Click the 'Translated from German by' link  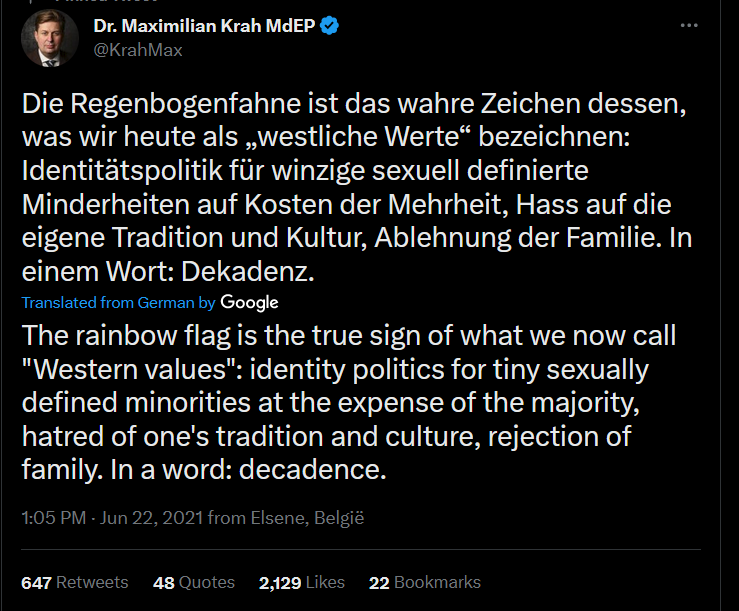click(x=118, y=303)
